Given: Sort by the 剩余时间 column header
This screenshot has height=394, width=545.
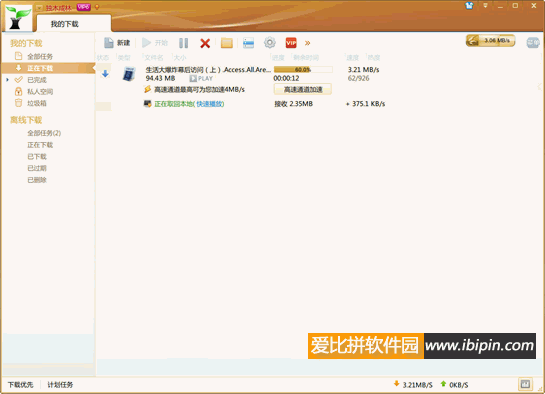Looking at the screenshot, I should coord(306,58).
